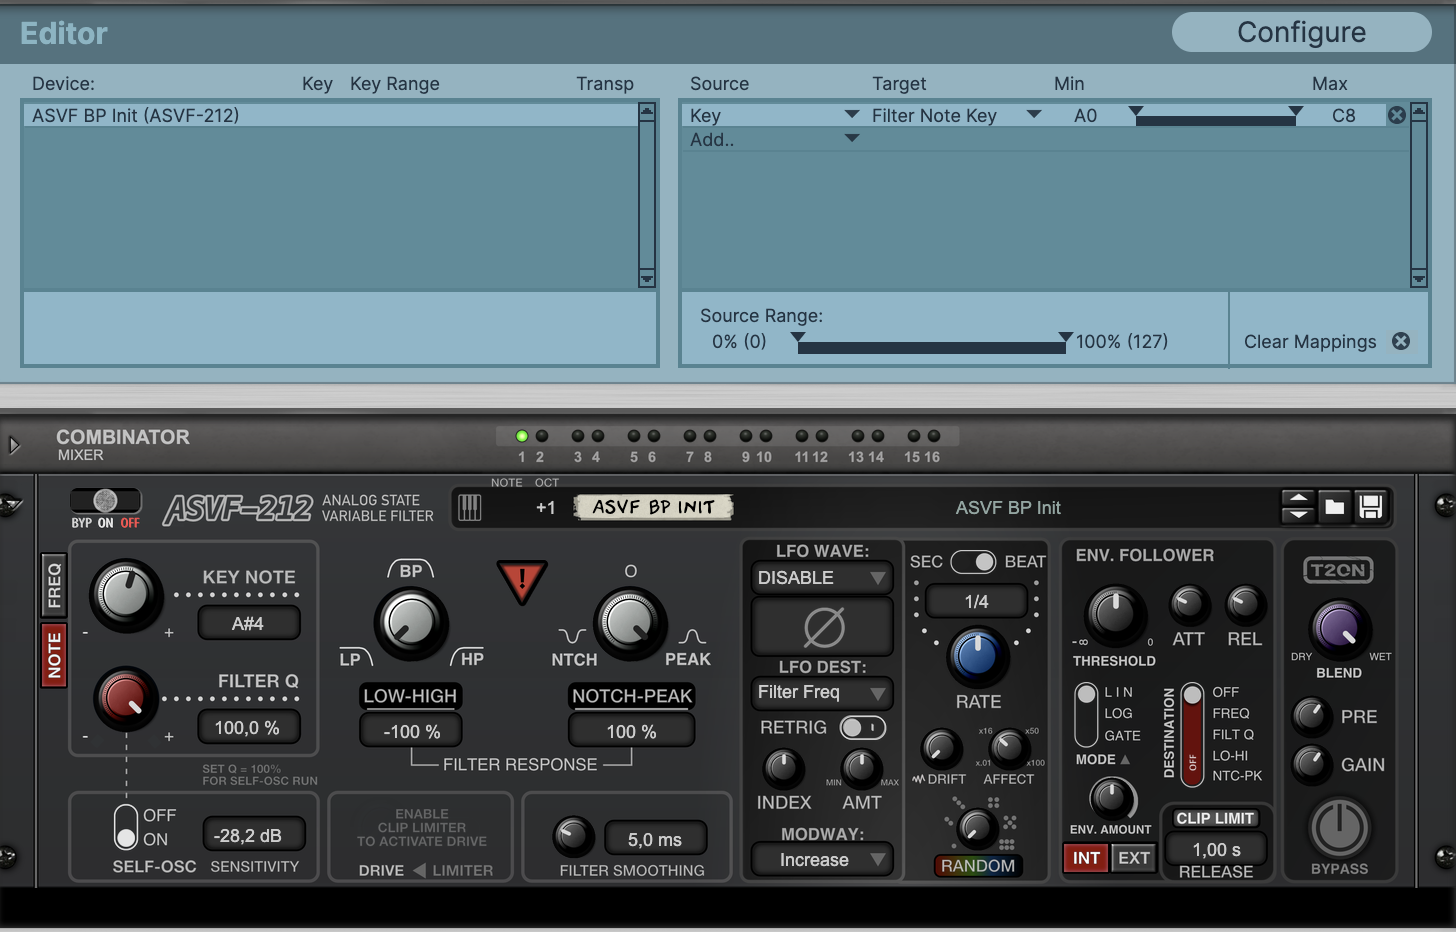Adjust the AFFECT knob
1456x932 pixels.
pos(1008,748)
